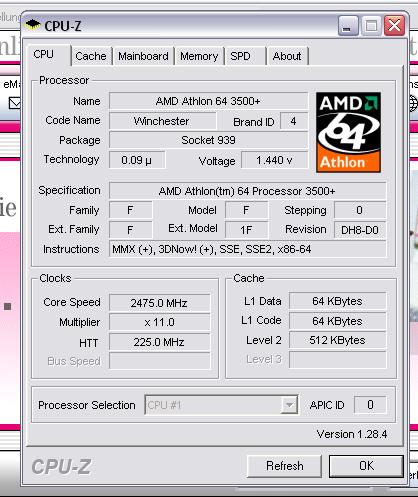
Task: Go to the About tab
Action: [287, 56]
